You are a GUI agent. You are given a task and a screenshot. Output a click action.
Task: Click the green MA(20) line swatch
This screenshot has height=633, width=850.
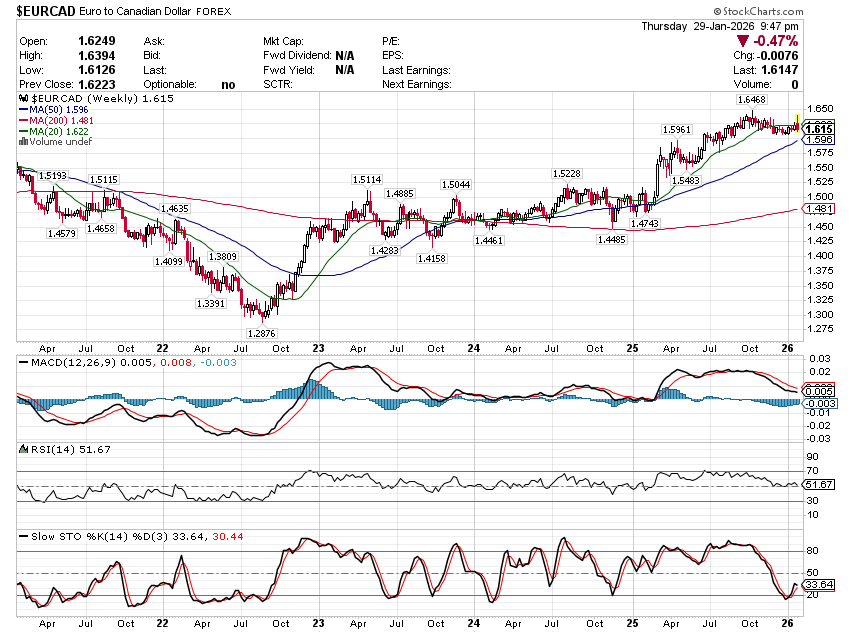[24, 131]
